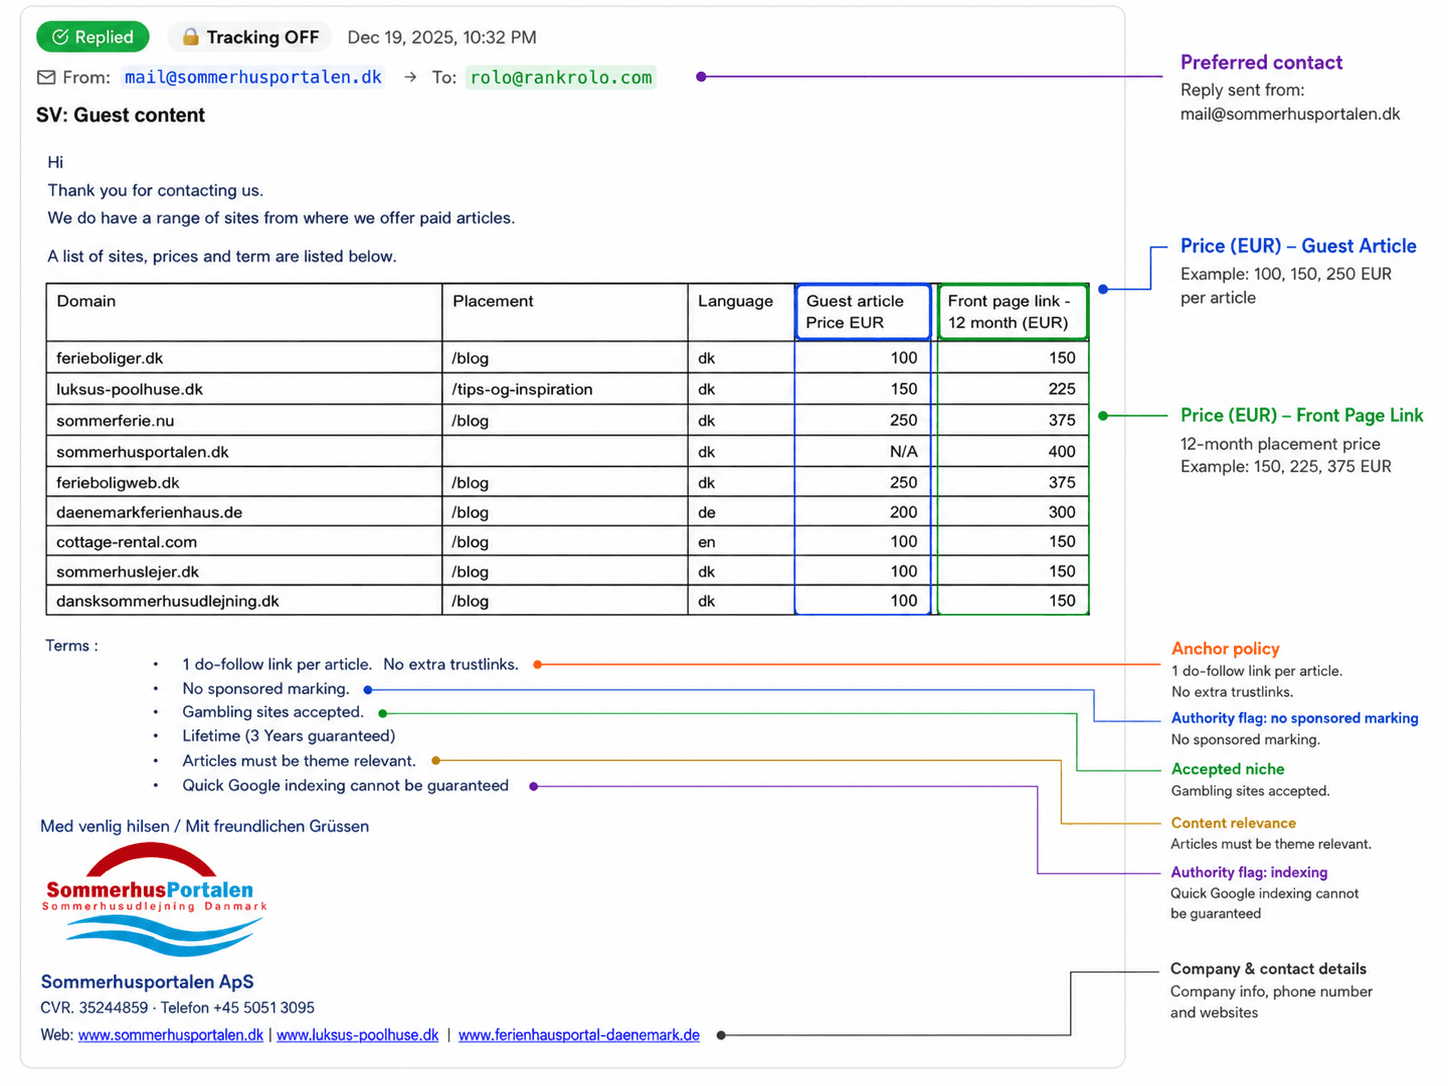1448x1086 pixels.
Task: Click the Sommerhusportalen ApS company name
Action: (147, 982)
